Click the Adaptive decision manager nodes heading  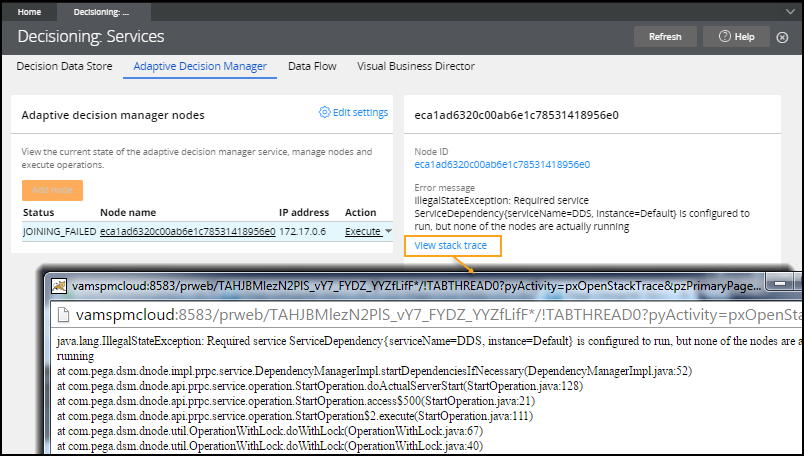coord(113,115)
